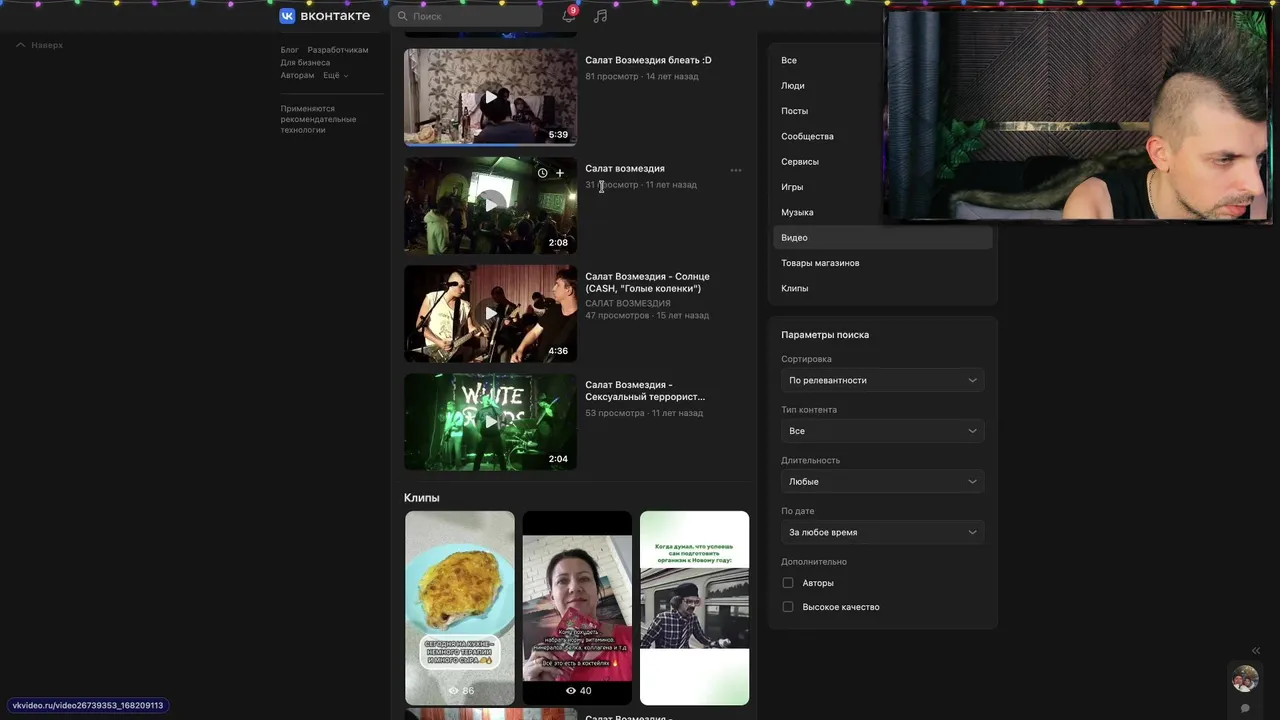Open the music note player icon
The height and width of the screenshot is (720, 1280).
coord(600,16)
